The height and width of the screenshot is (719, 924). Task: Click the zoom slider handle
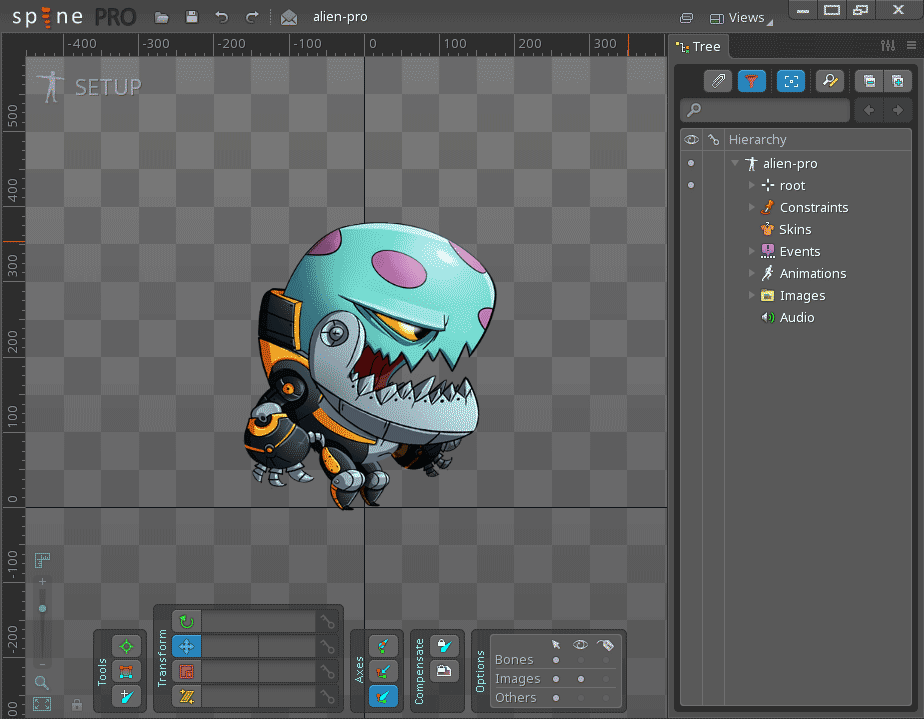[x=42, y=608]
